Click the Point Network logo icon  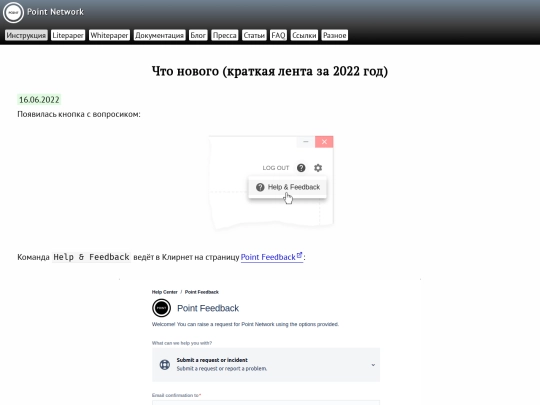tap(13, 12)
